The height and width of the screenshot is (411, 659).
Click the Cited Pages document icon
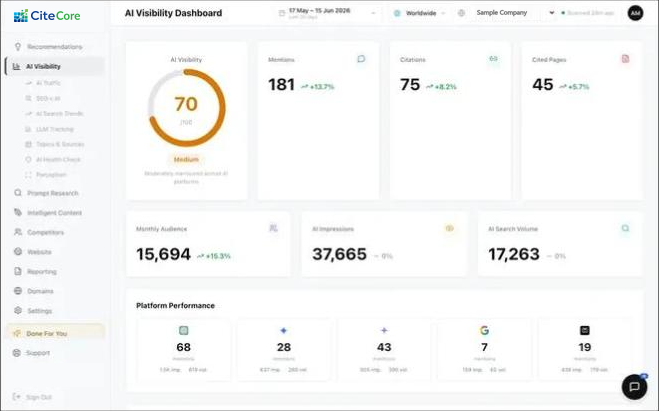point(625,59)
